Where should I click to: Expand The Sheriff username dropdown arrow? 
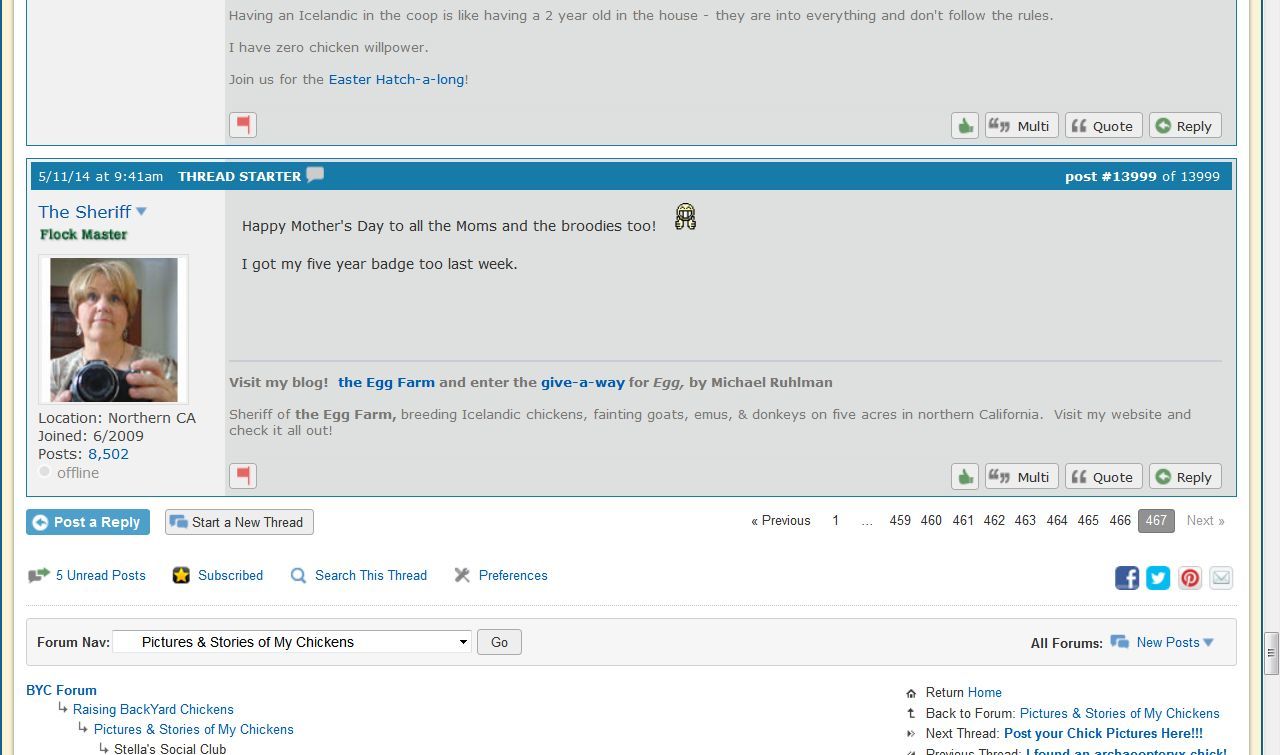pyautogui.click(x=141, y=212)
